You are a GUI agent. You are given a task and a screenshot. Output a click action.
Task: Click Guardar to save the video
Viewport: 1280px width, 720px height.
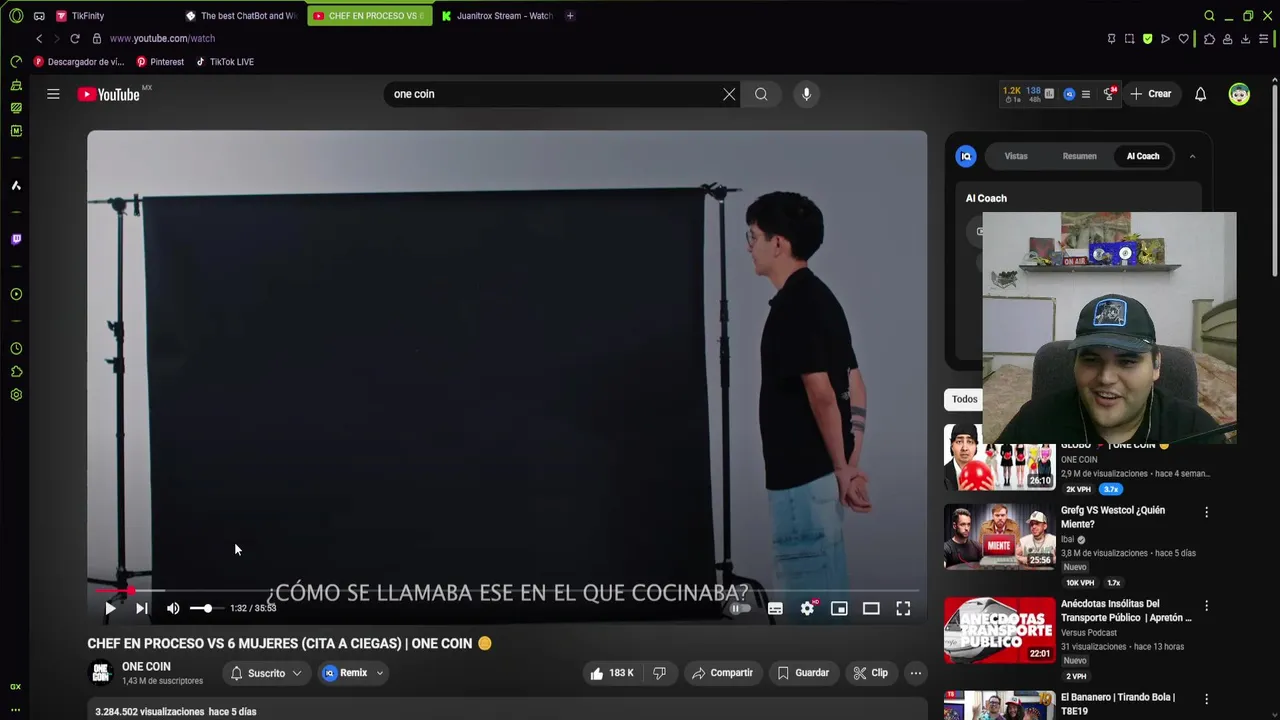click(803, 673)
